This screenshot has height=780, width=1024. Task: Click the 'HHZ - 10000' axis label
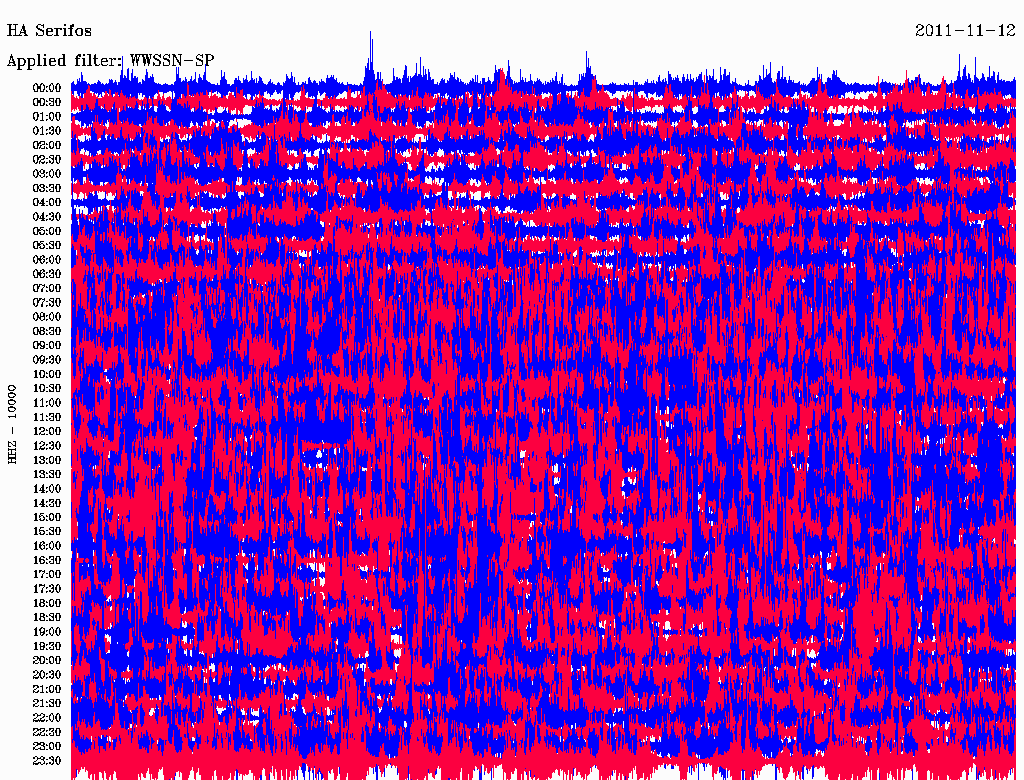(x=12, y=424)
